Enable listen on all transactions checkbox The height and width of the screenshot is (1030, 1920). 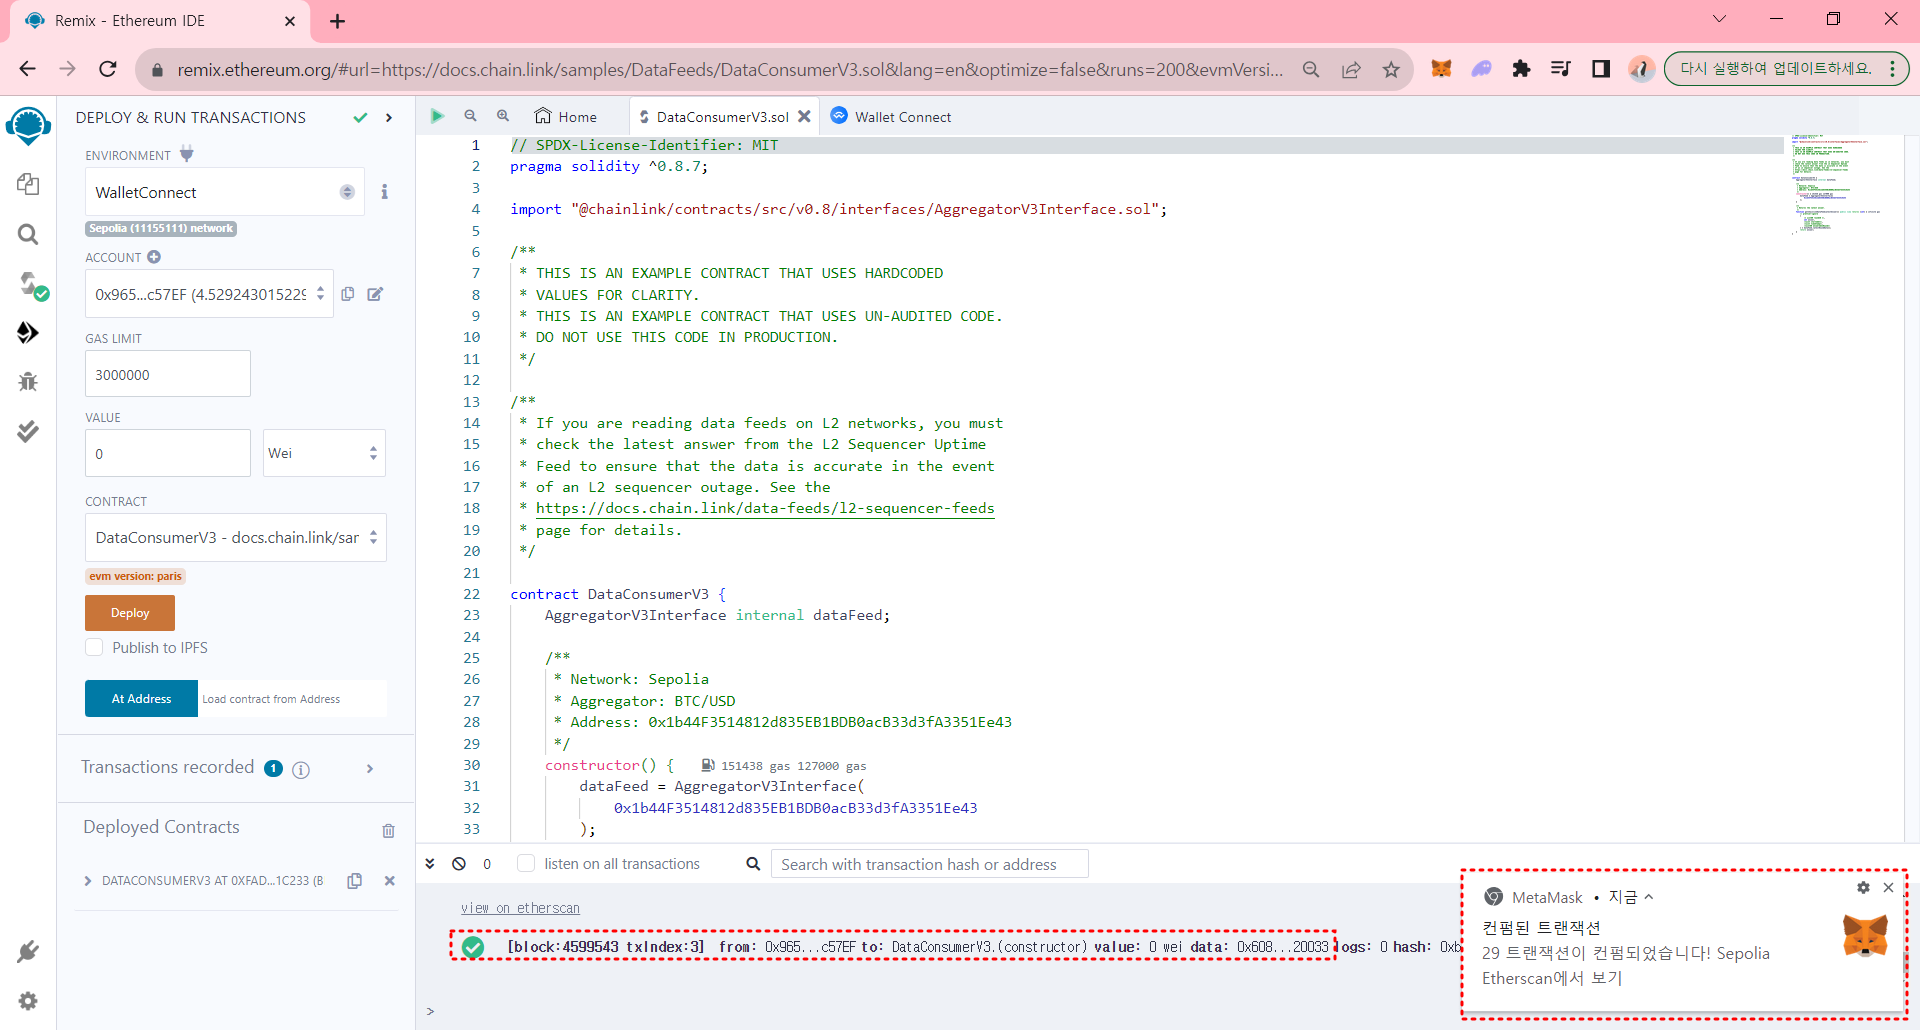525,863
